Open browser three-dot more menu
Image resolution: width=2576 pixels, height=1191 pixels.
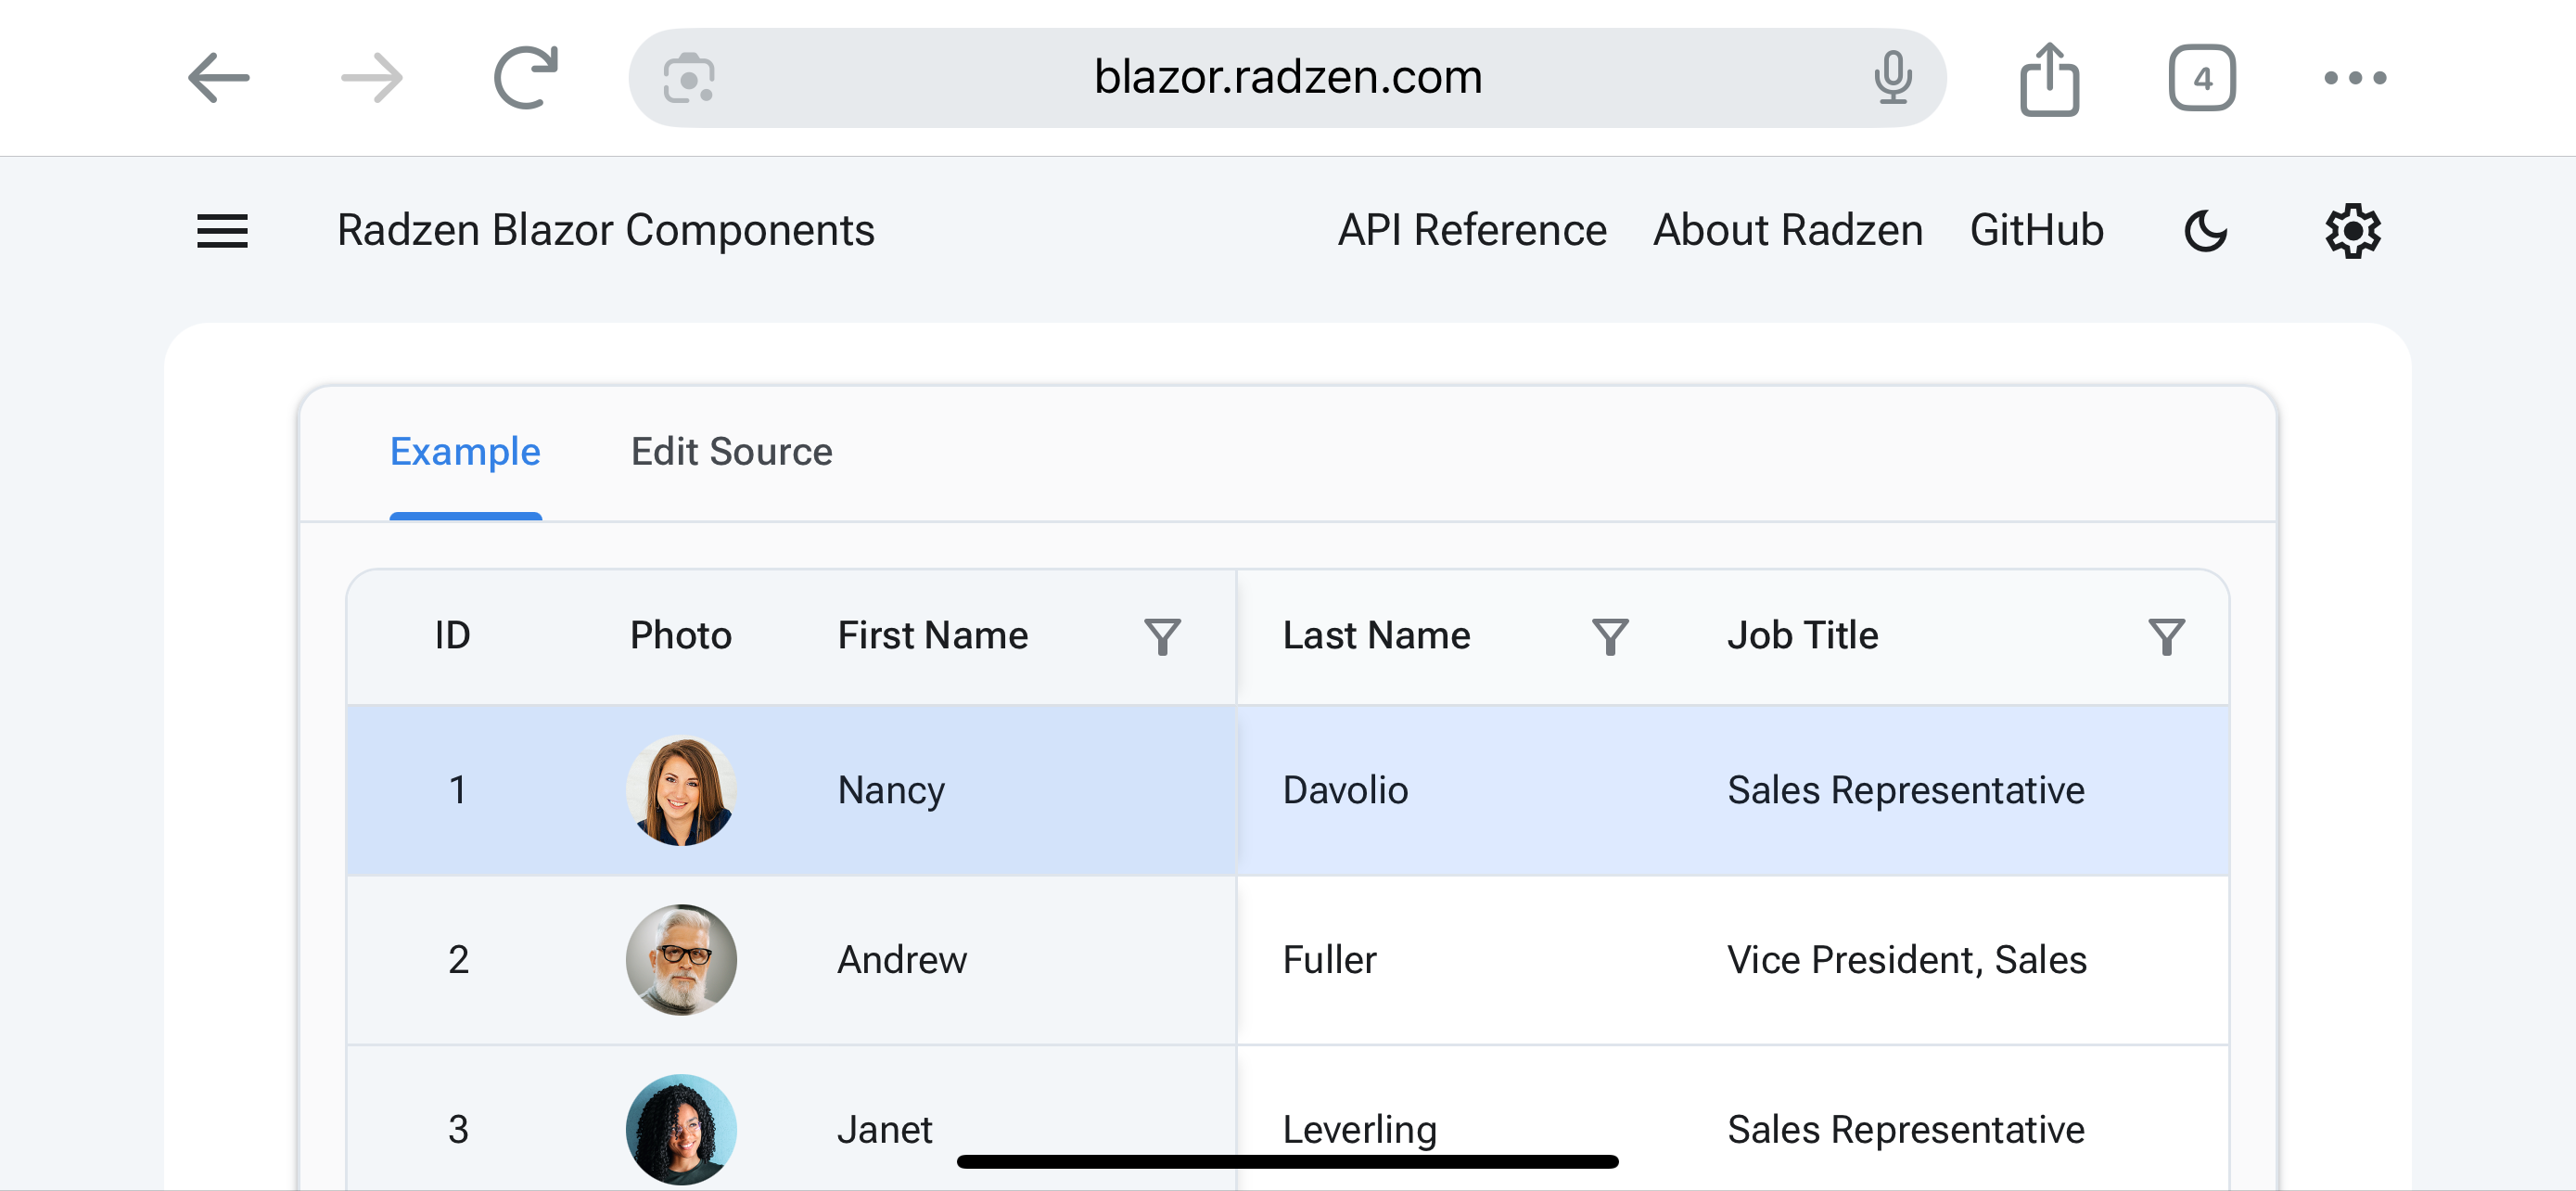[2355, 78]
